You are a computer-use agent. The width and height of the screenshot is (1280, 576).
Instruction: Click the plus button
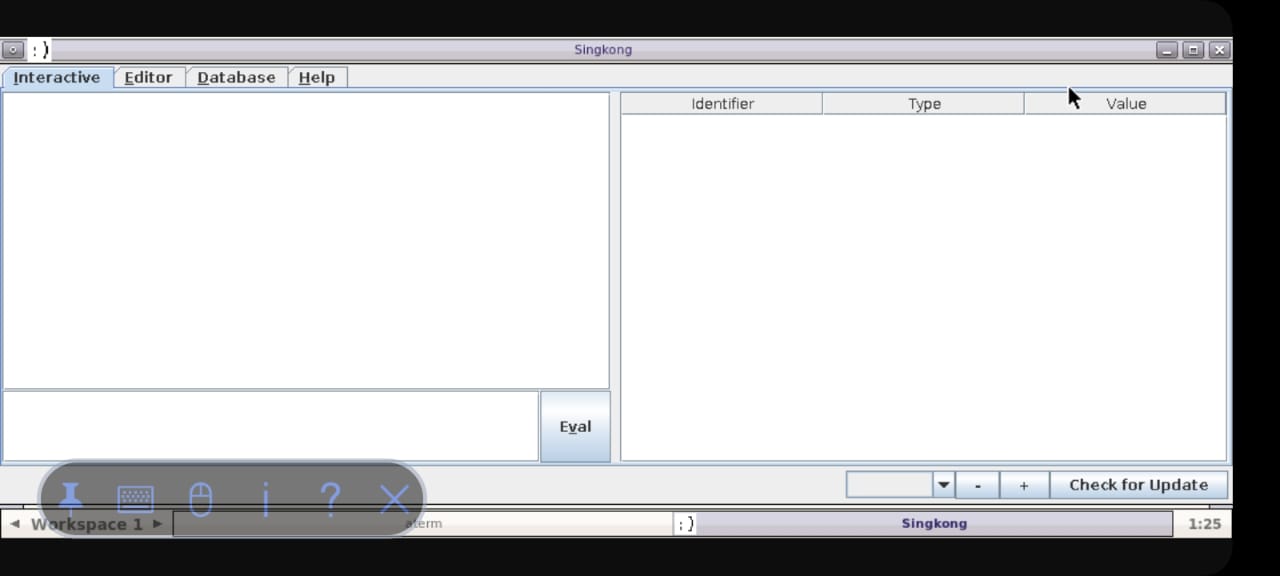(x=1024, y=485)
